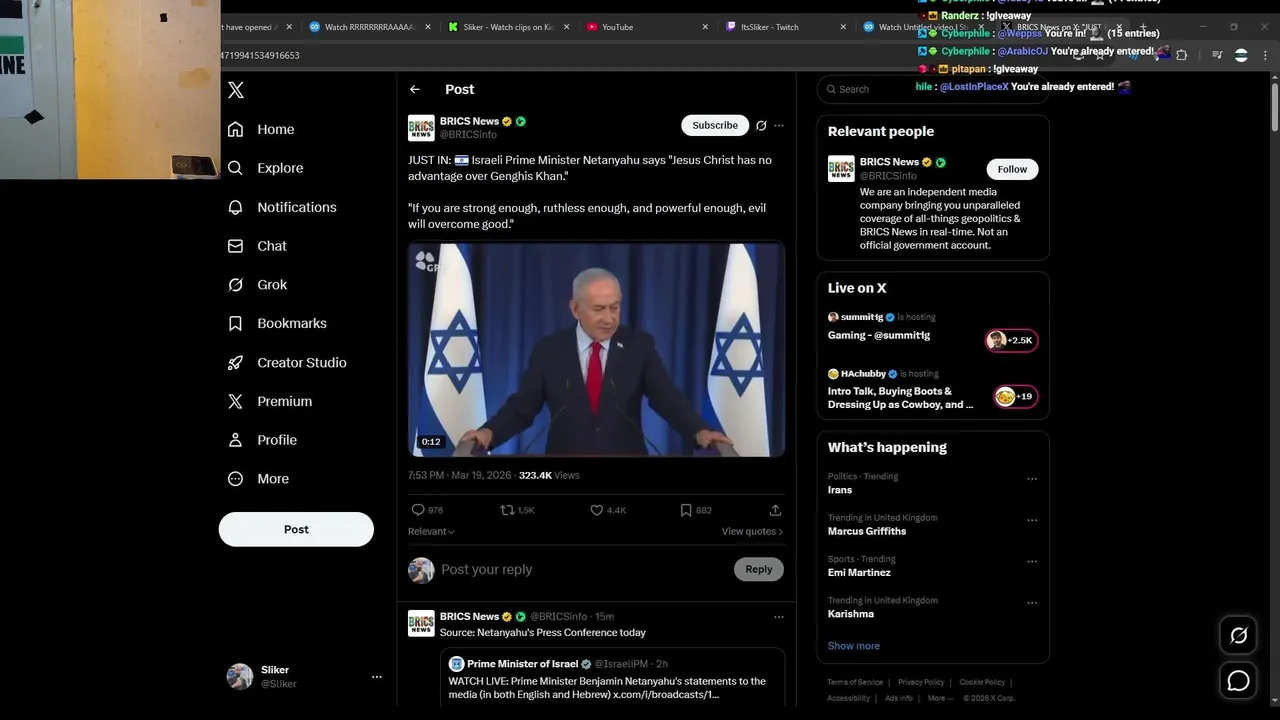Switch to the ItsSliker - Twitch tab
Screen dimensions: 1280x720
[x=786, y=27]
